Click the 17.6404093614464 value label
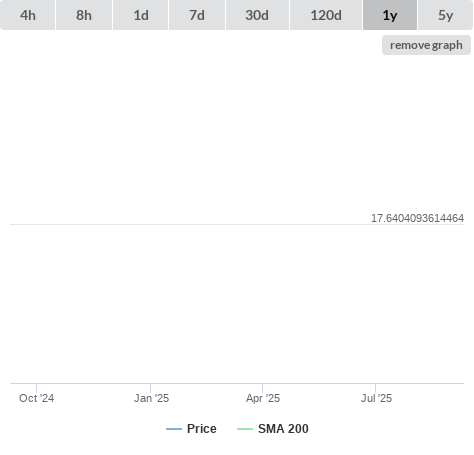Screen dimensions: 474x455 417,218
